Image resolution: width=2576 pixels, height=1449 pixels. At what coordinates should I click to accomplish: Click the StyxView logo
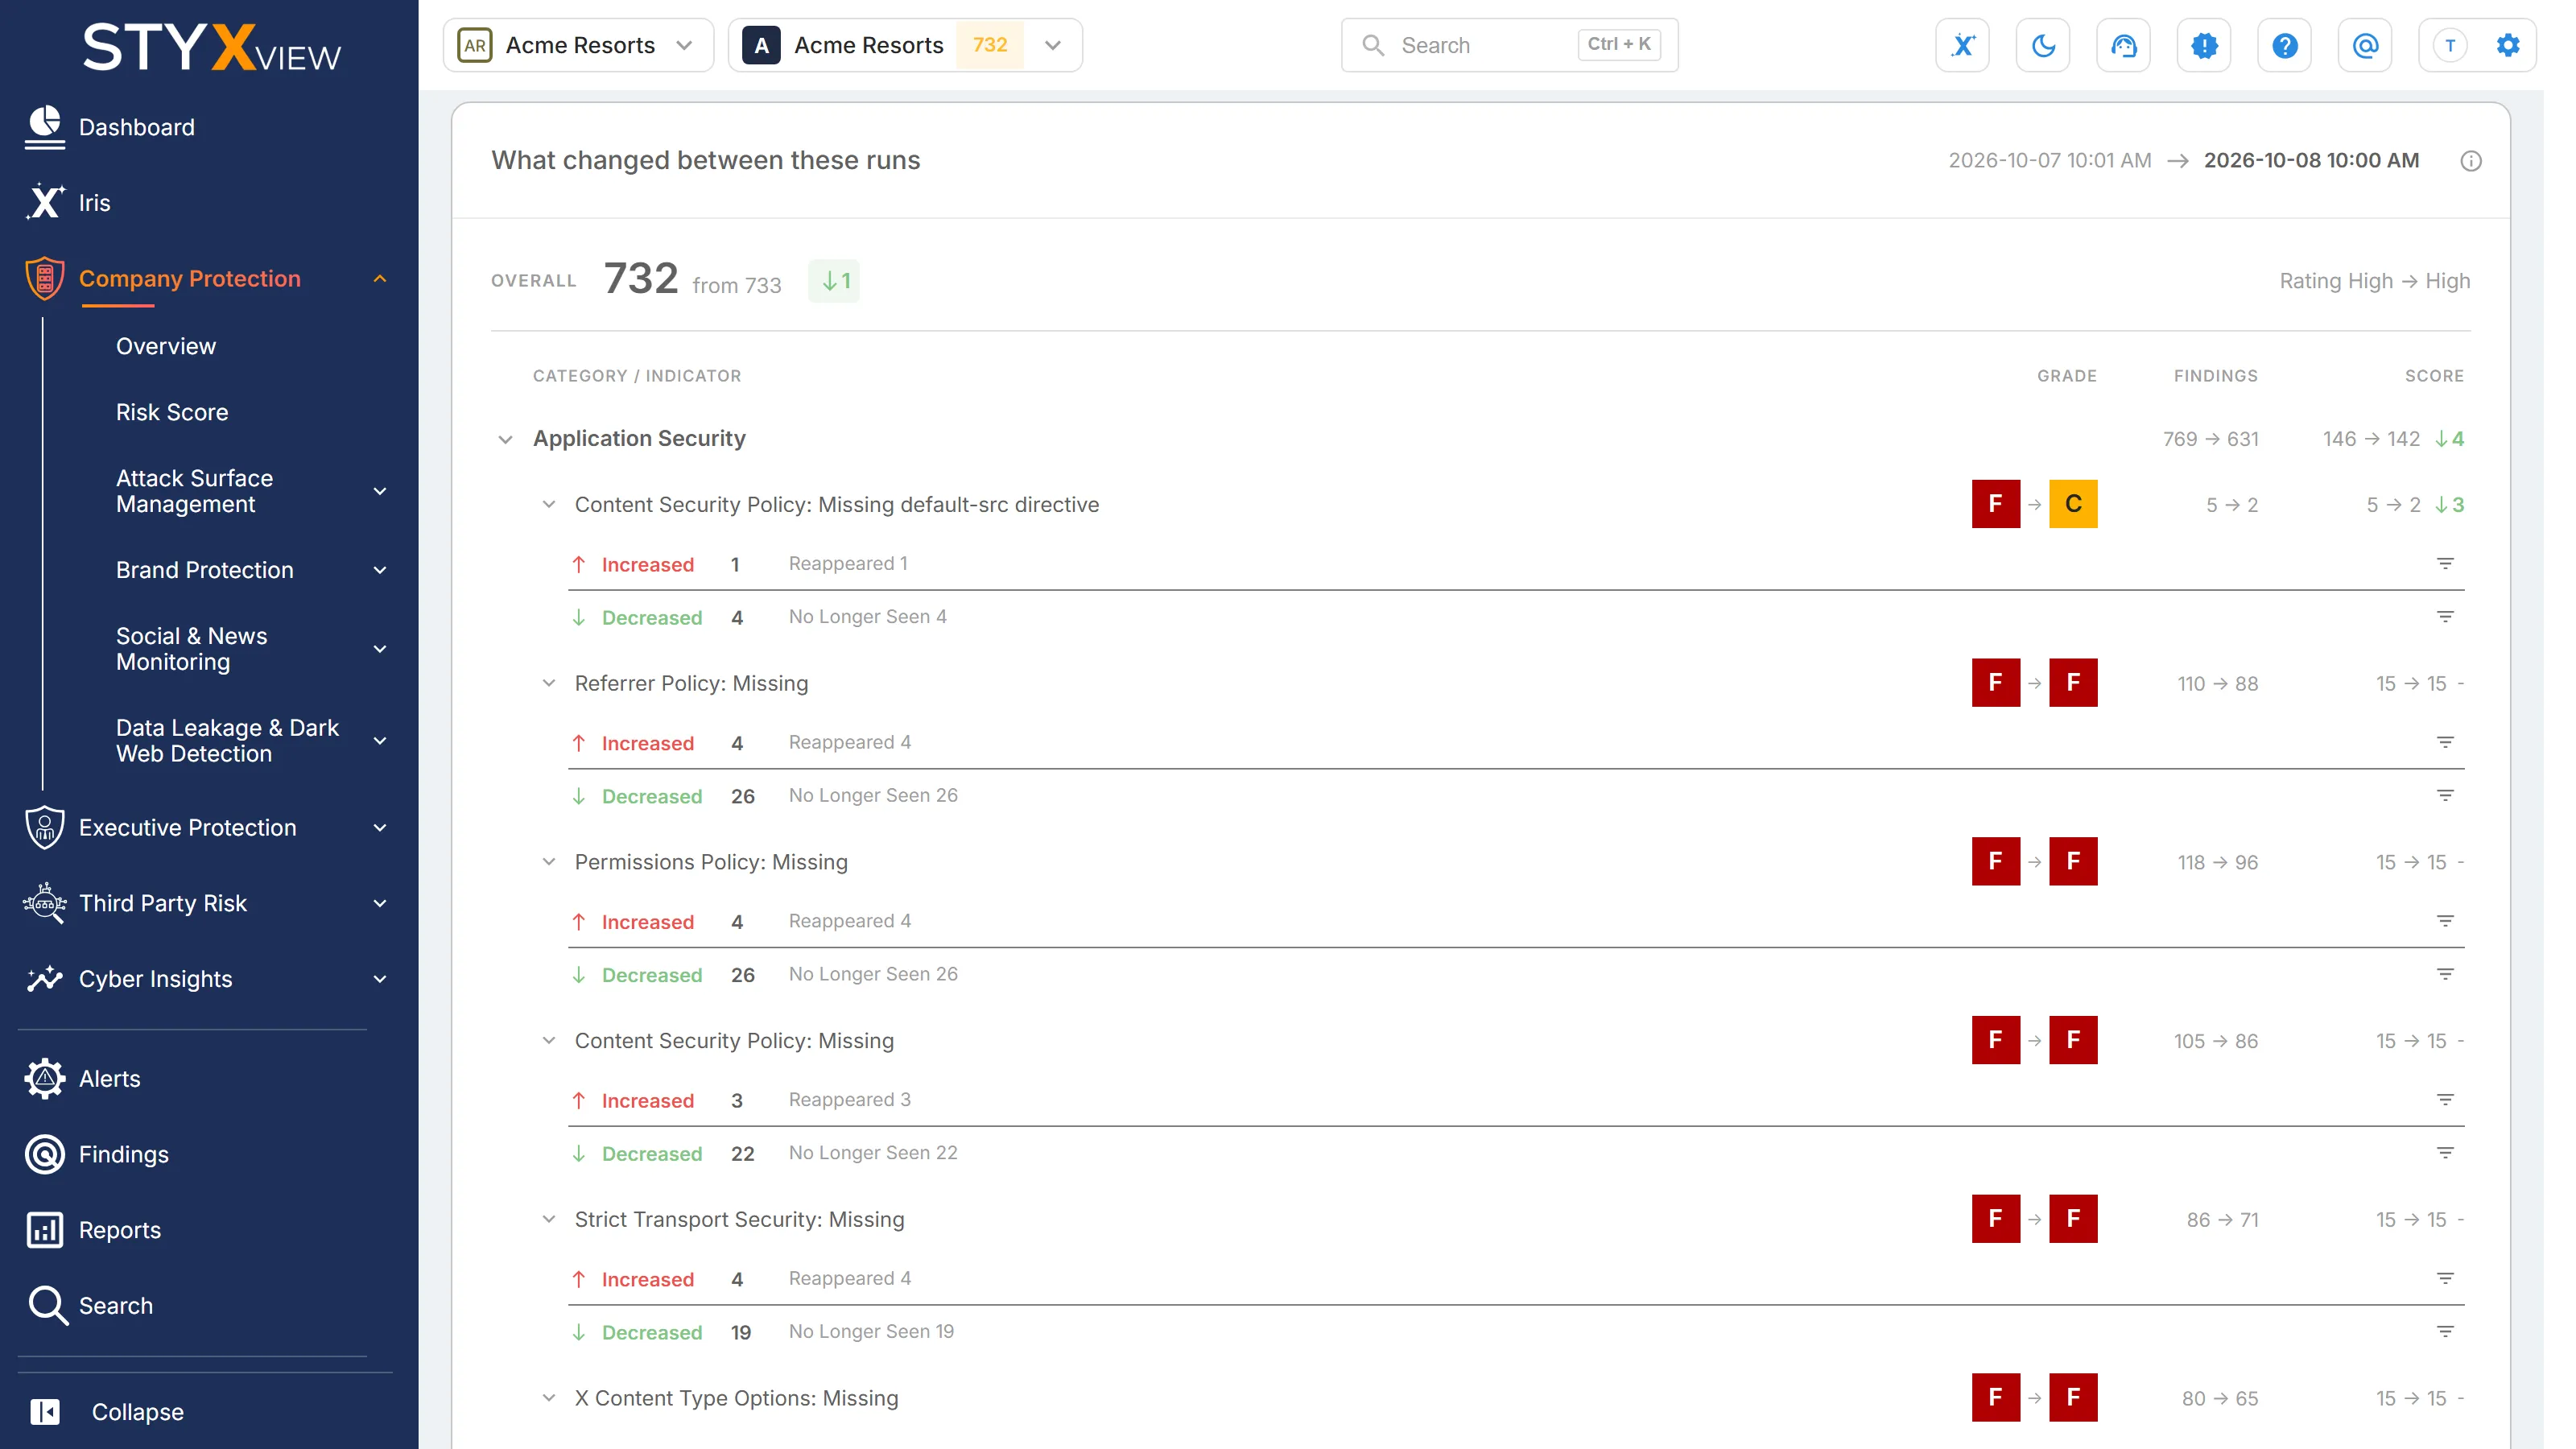pyautogui.click(x=211, y=47)
